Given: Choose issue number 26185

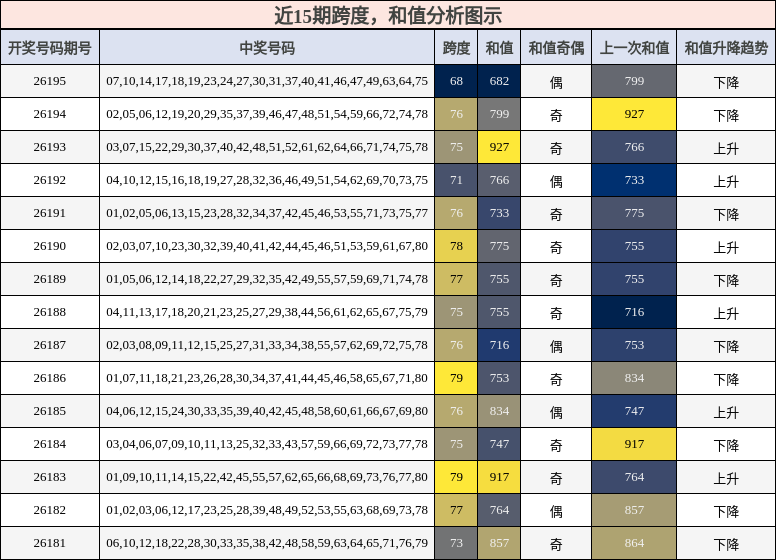Looking at the screenshot, I should (49, 411).
